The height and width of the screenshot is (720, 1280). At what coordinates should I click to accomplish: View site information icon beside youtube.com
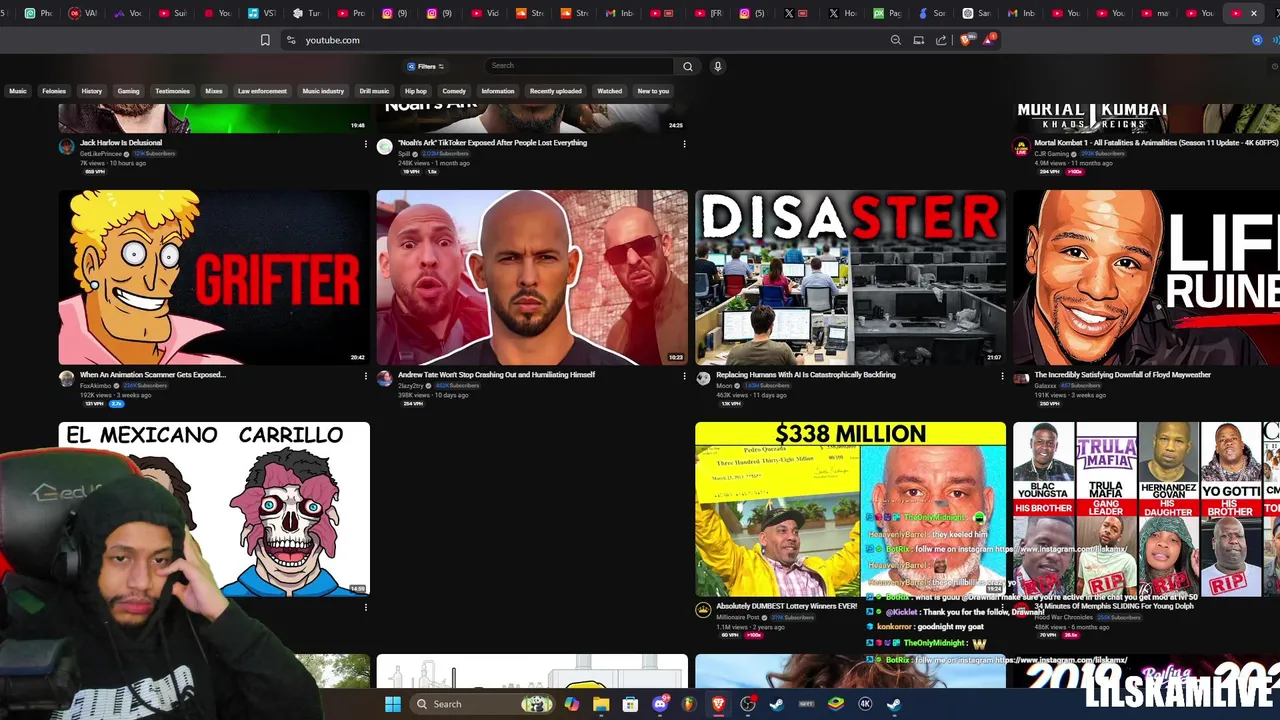291,40
